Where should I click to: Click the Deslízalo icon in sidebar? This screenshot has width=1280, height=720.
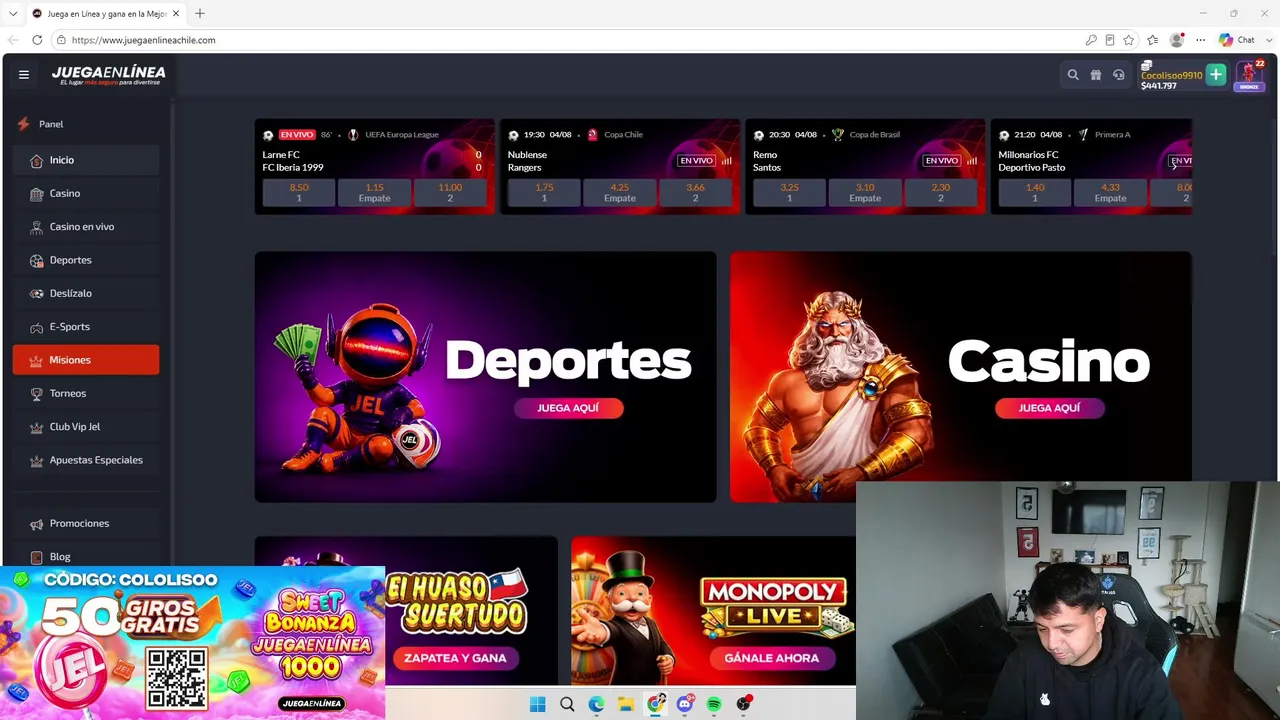coord(37,293)
